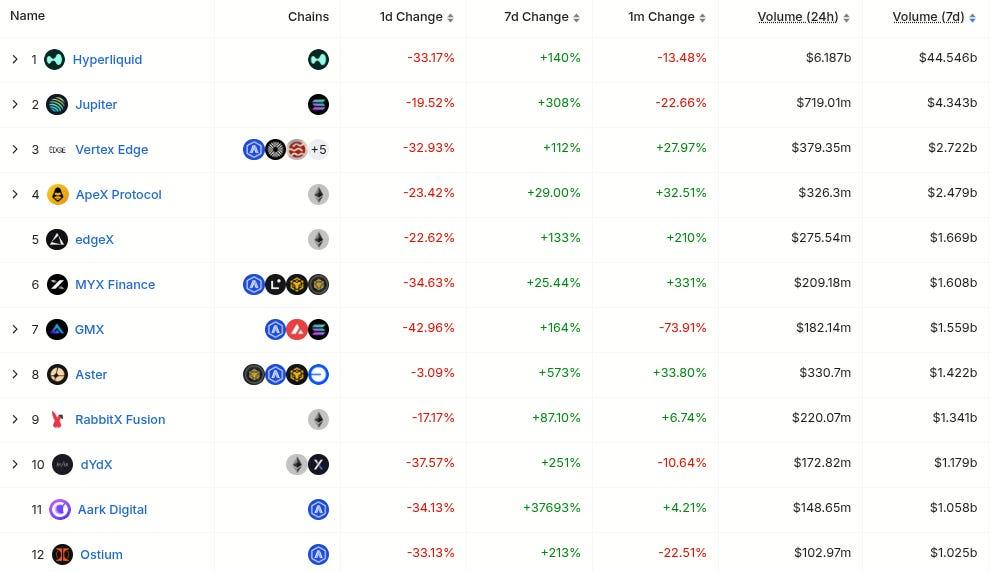Click the Hyperliquid logo icon

pos(54,60)
